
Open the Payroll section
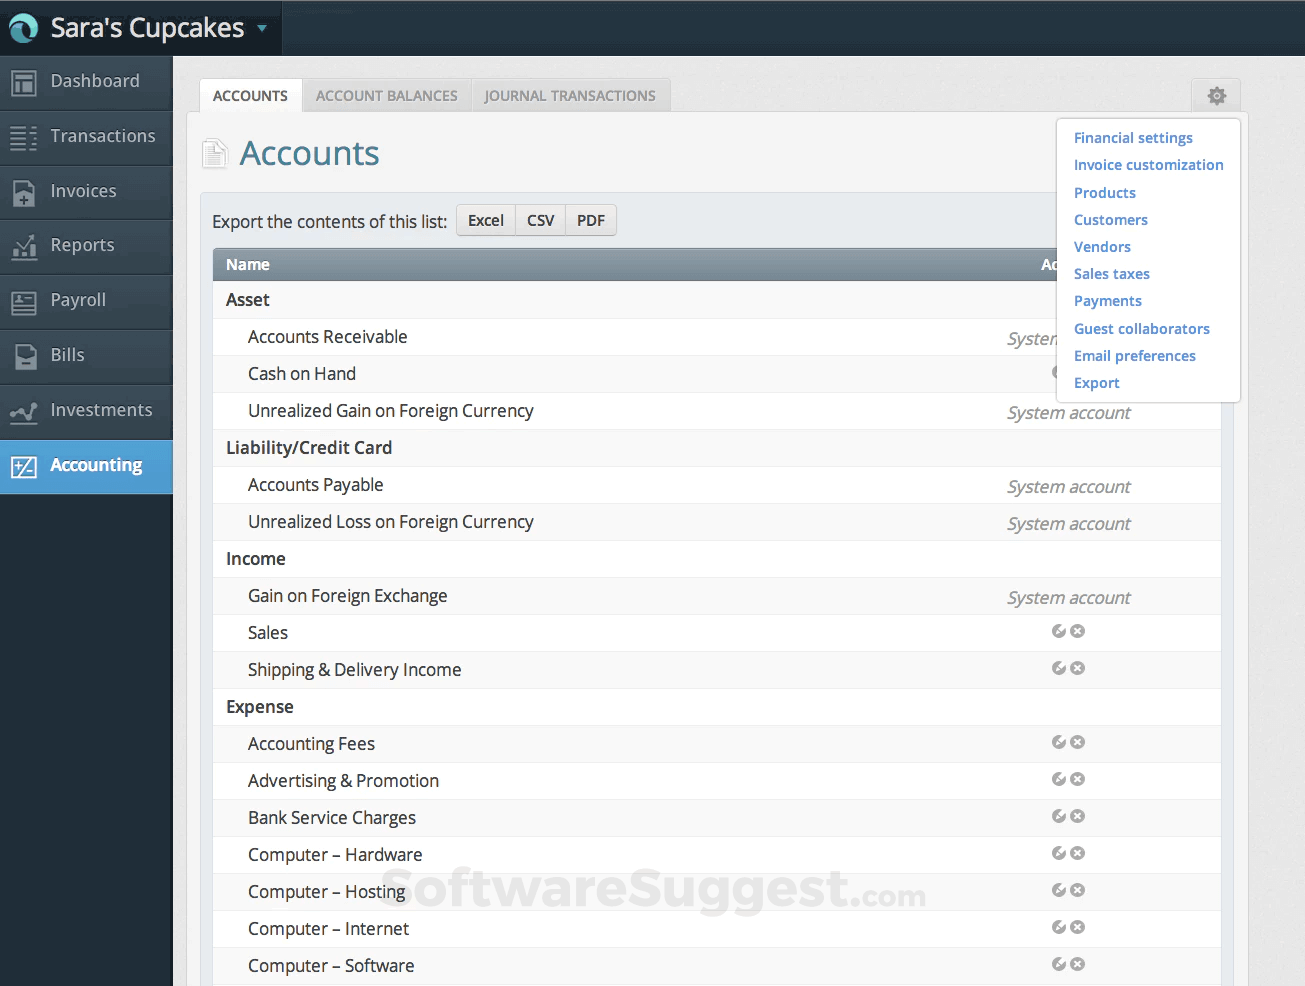pos(86,300)
